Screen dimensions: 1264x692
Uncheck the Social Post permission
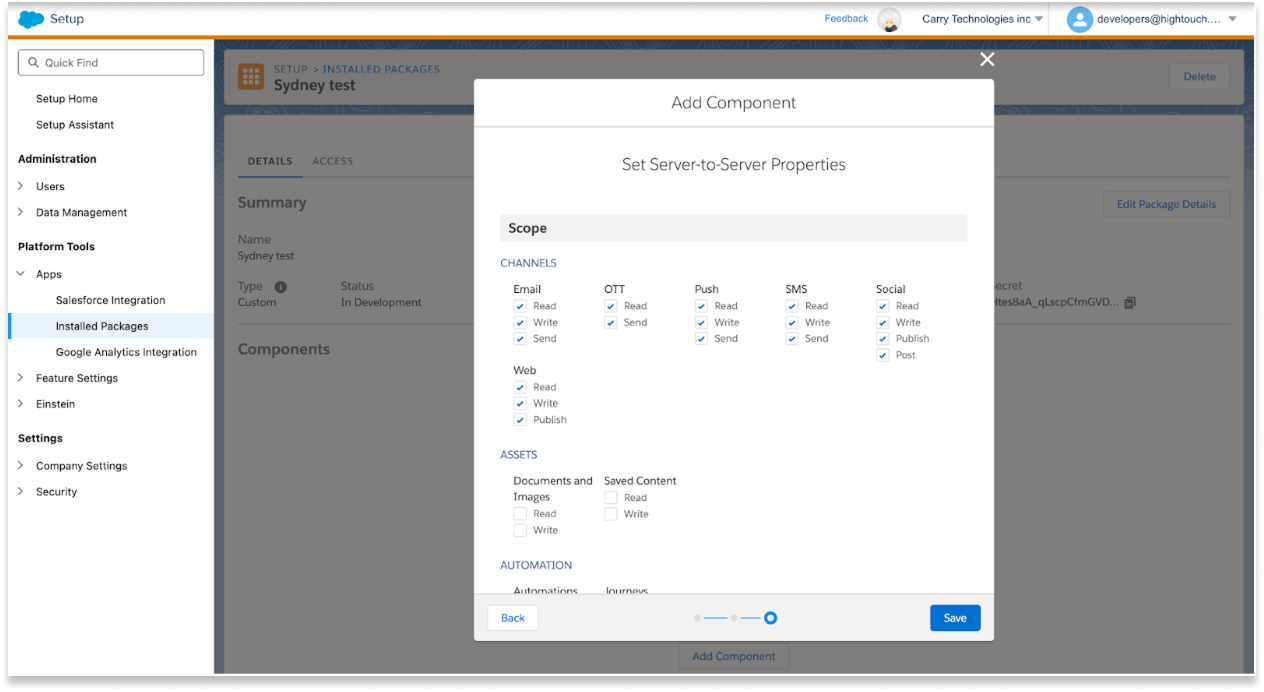click(x=883, y=354)
